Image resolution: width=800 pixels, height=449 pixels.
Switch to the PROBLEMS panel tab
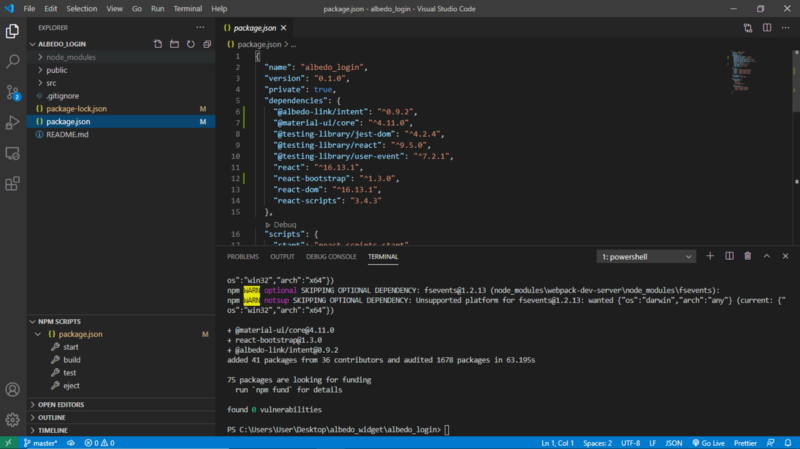243,257
